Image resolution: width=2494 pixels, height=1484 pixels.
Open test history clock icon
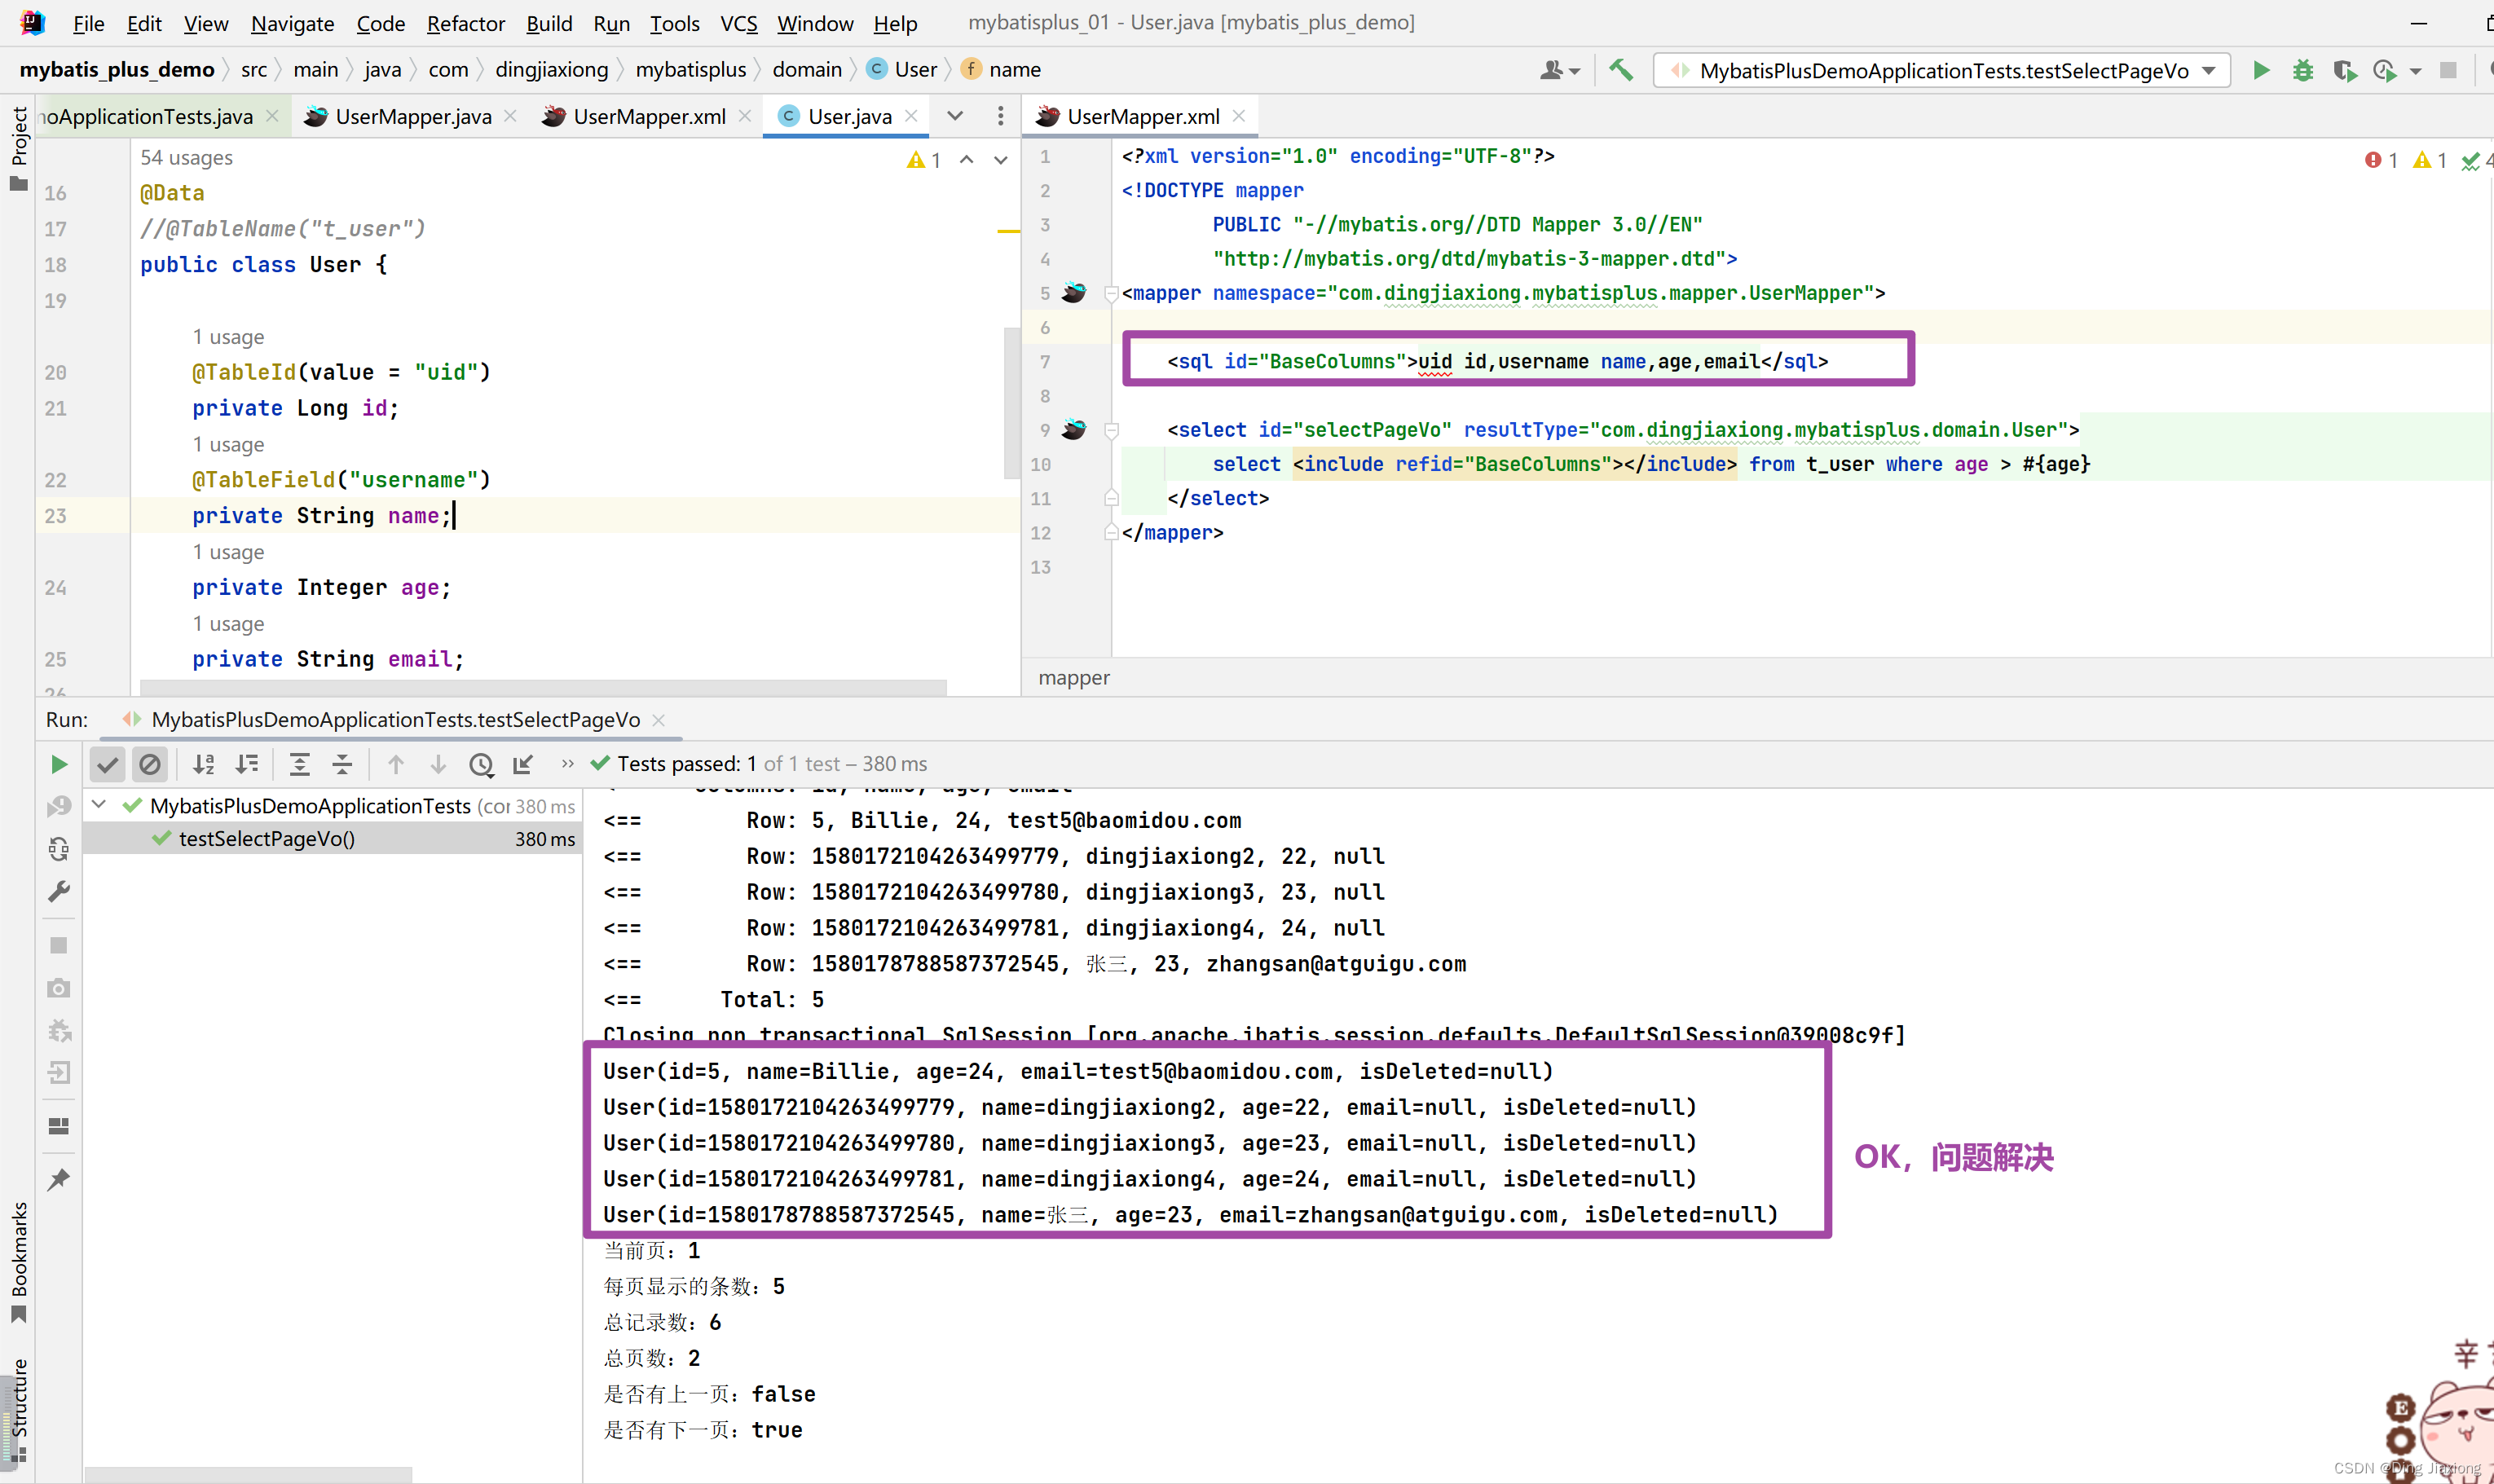tap(481, 764)
